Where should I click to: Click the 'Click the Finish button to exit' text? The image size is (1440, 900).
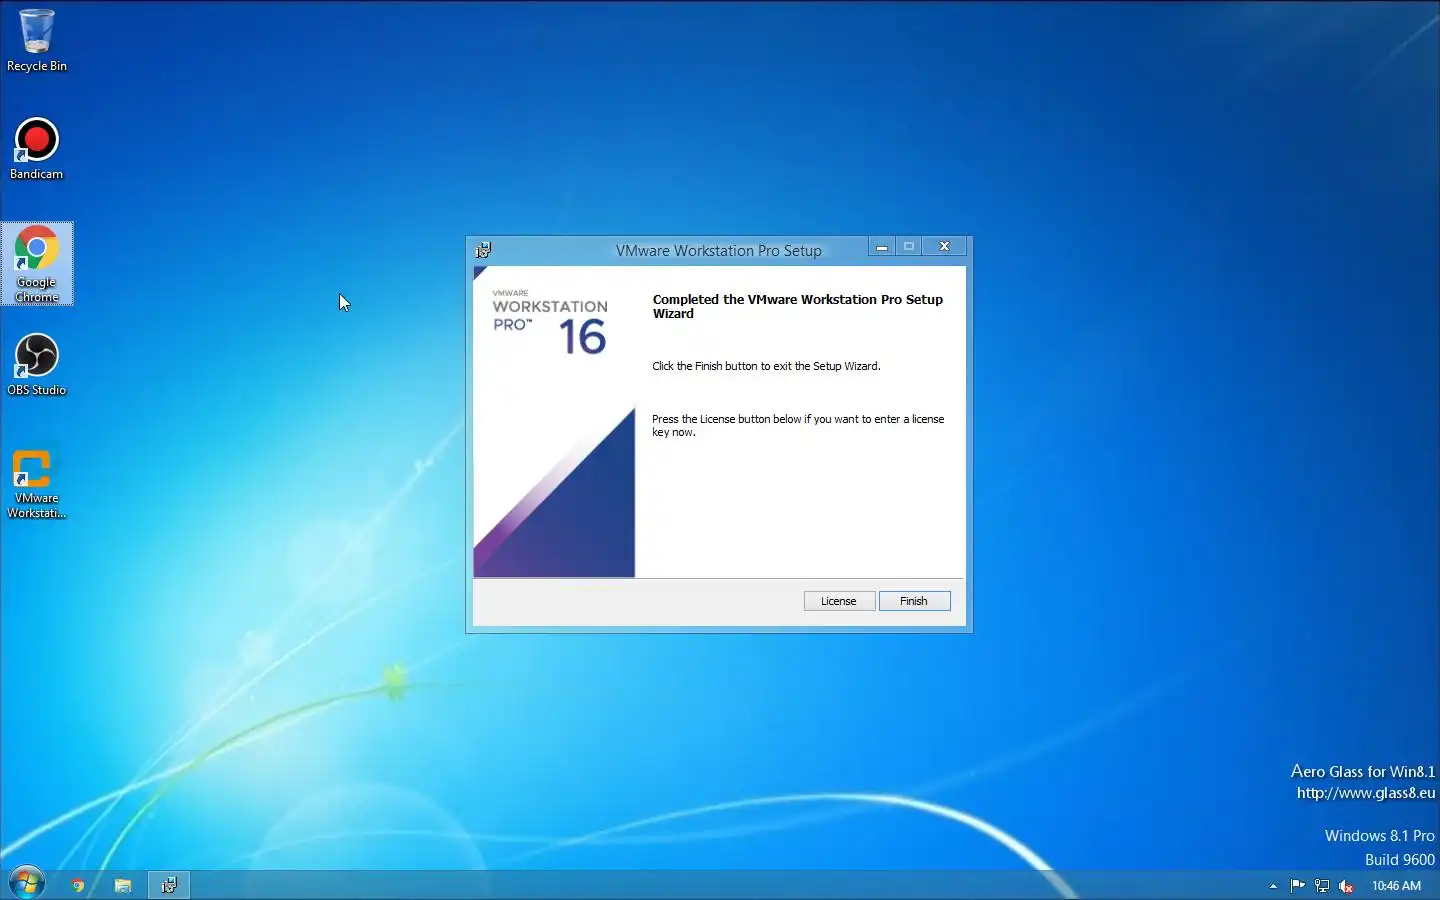pyautogui.click(x=766, y=366)
